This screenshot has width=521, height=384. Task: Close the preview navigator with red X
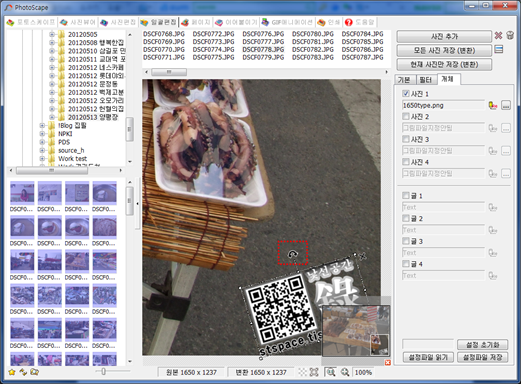tap(387, 362)
